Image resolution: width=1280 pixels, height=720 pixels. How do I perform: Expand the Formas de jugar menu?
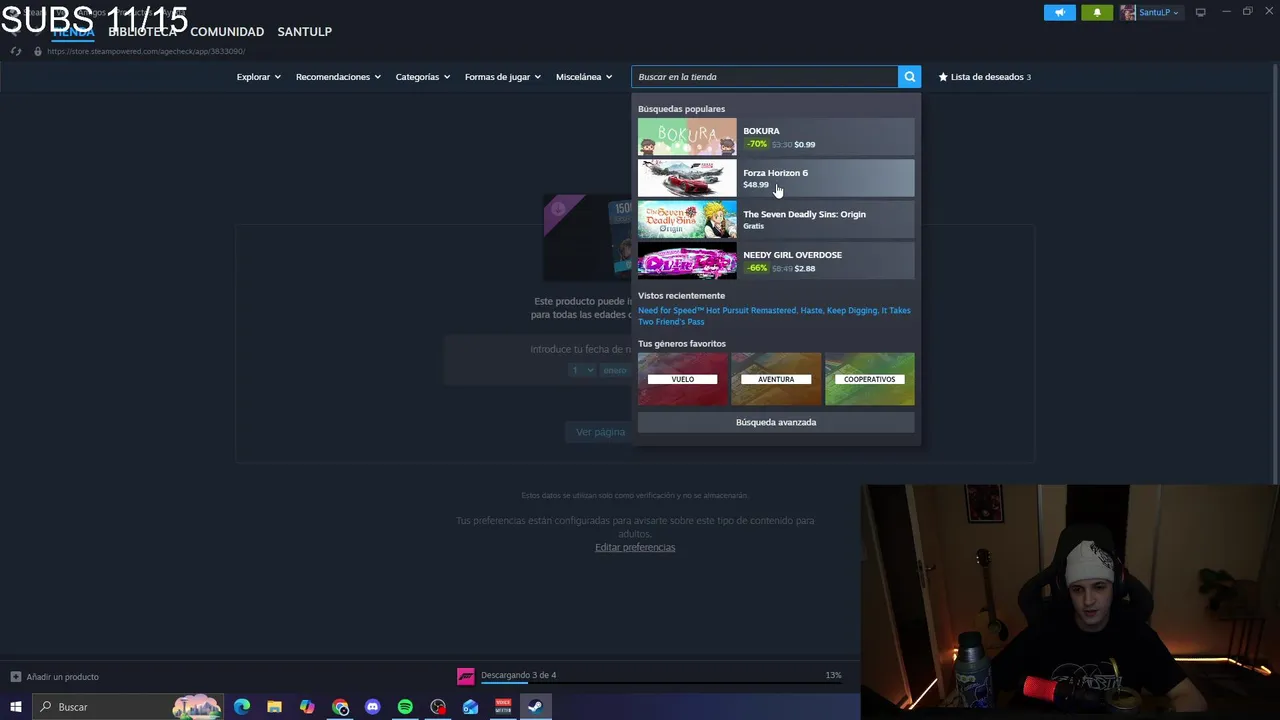point(502,77)
